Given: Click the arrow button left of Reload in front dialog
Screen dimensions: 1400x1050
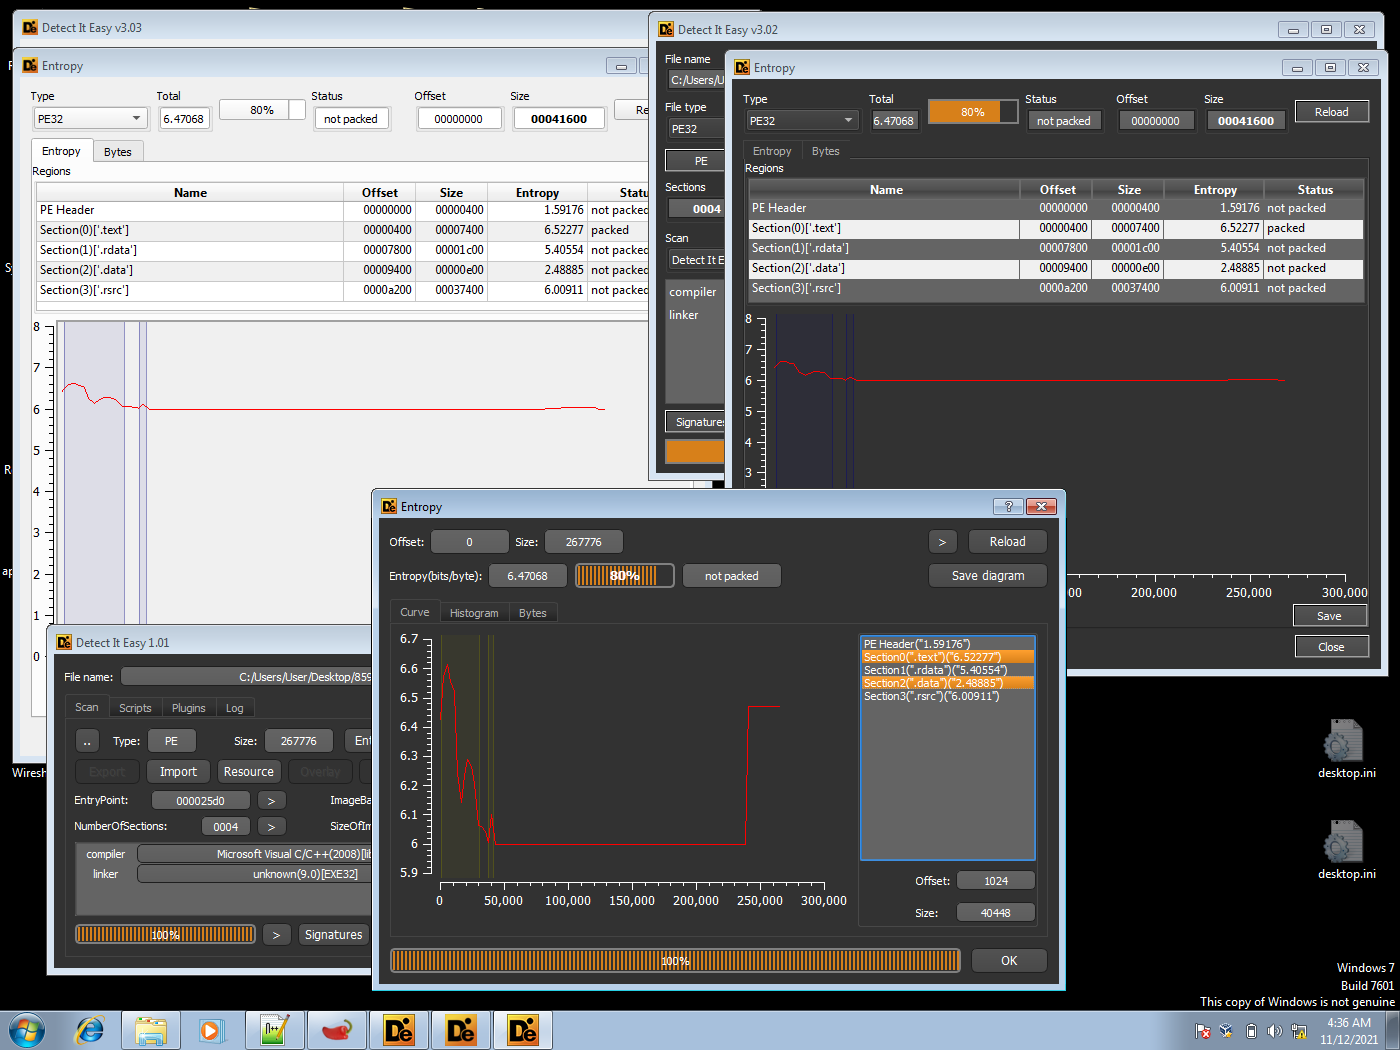Looking at the screenshot, I should pos(942,541).
